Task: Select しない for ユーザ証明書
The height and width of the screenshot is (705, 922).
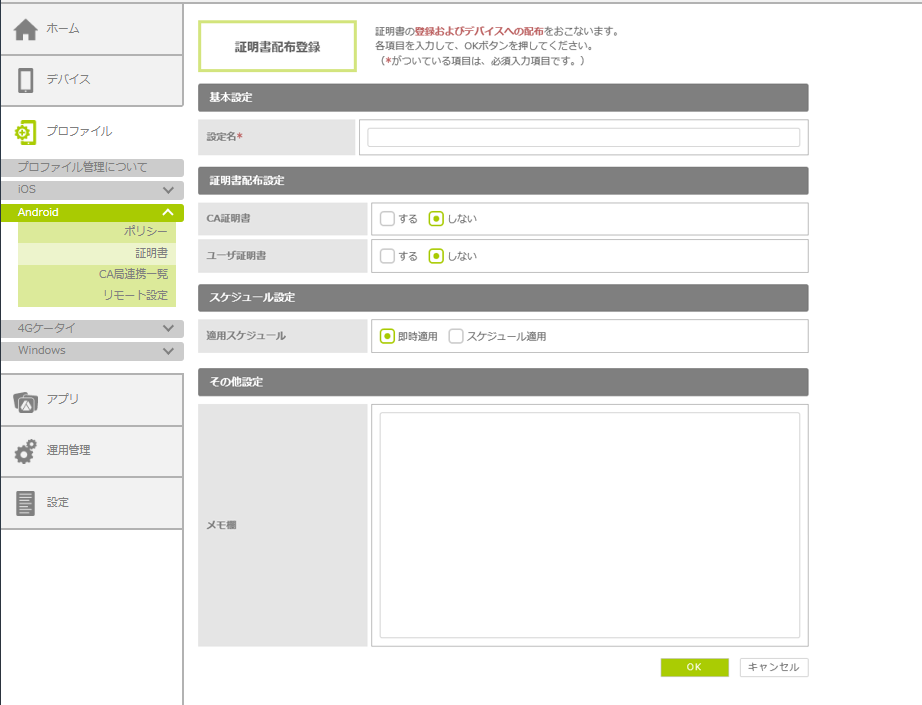Action: point(436,256)
